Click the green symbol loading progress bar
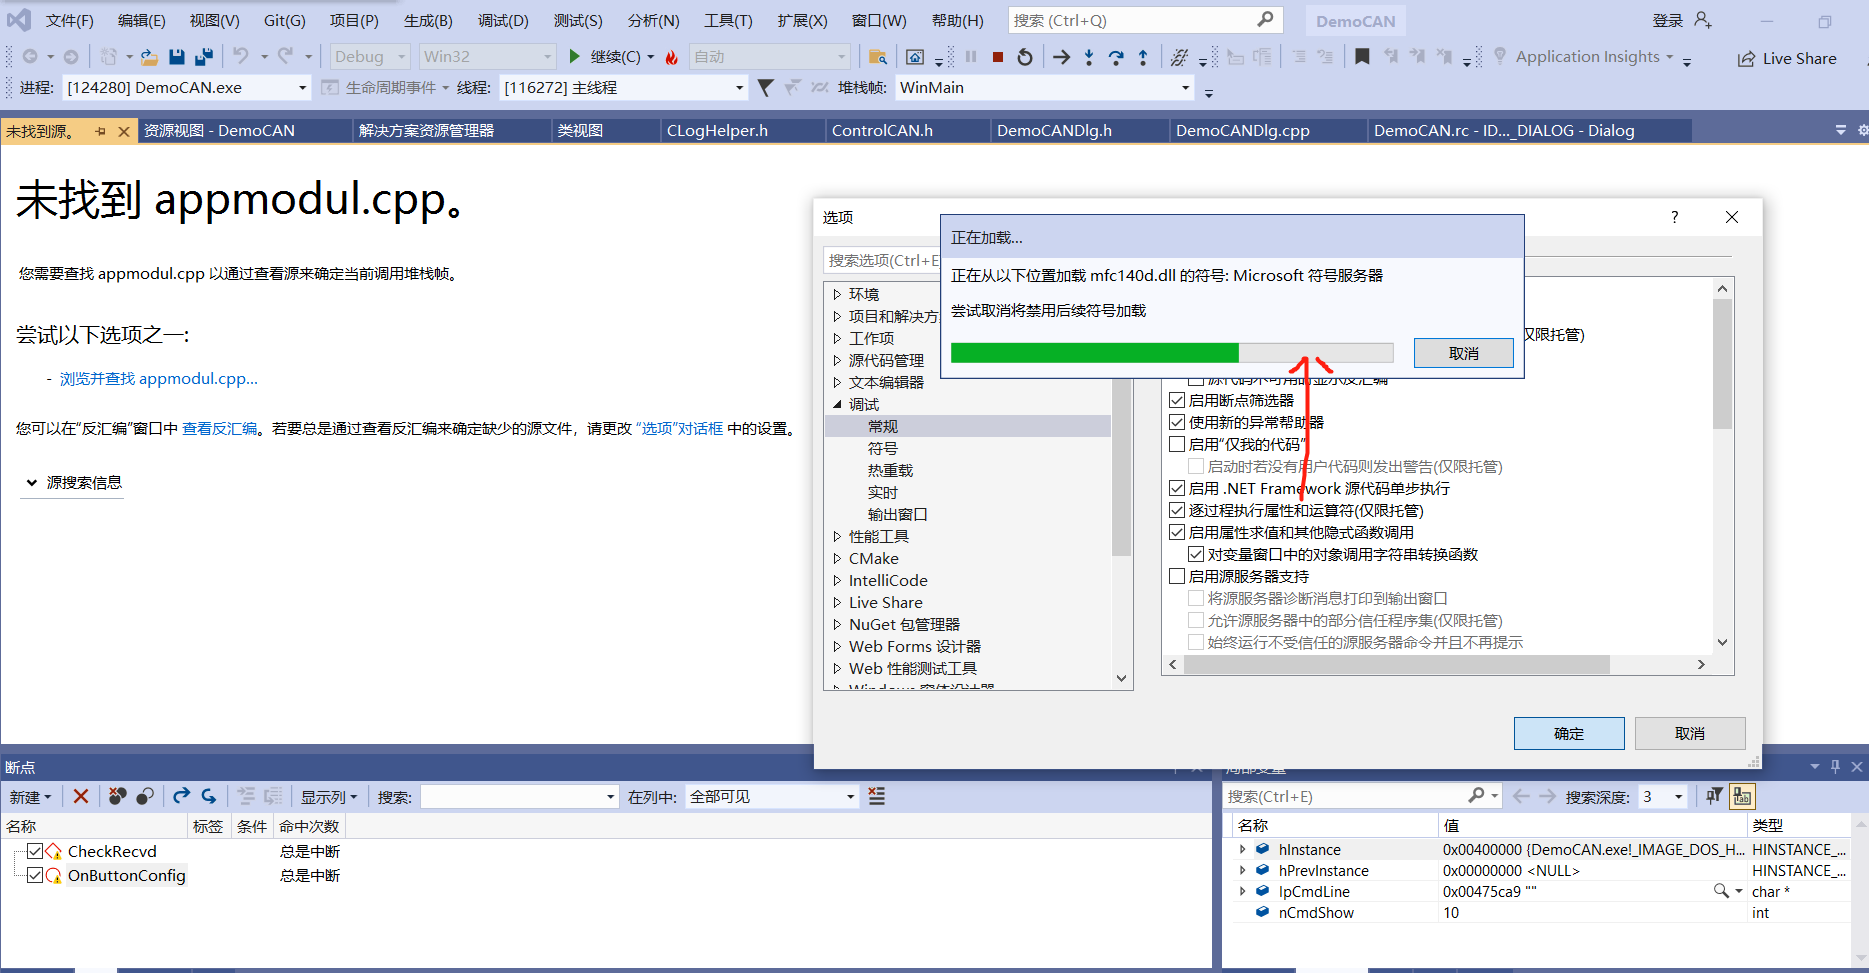 coord(1095,352)
